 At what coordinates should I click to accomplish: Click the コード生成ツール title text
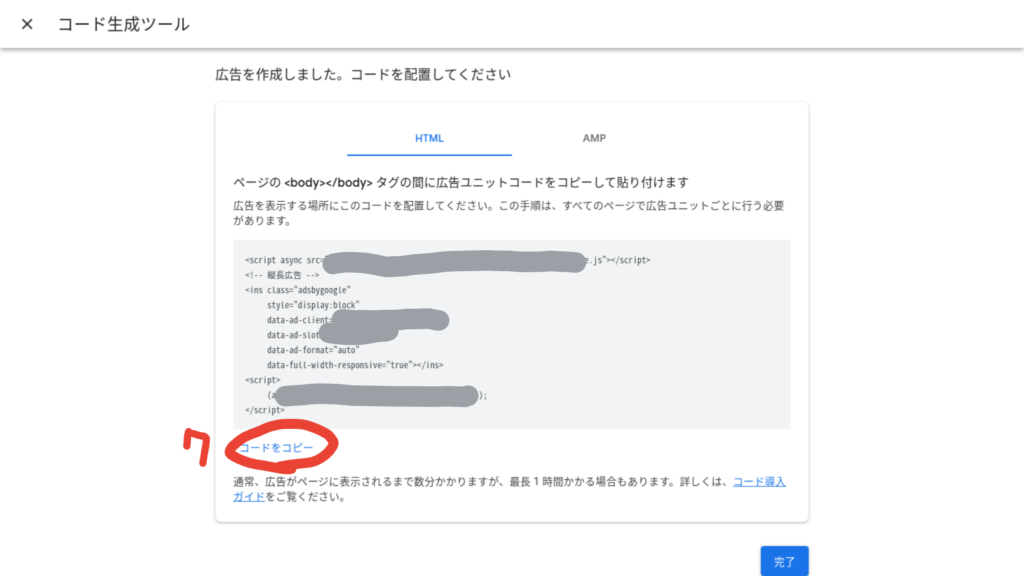[124, 24]
